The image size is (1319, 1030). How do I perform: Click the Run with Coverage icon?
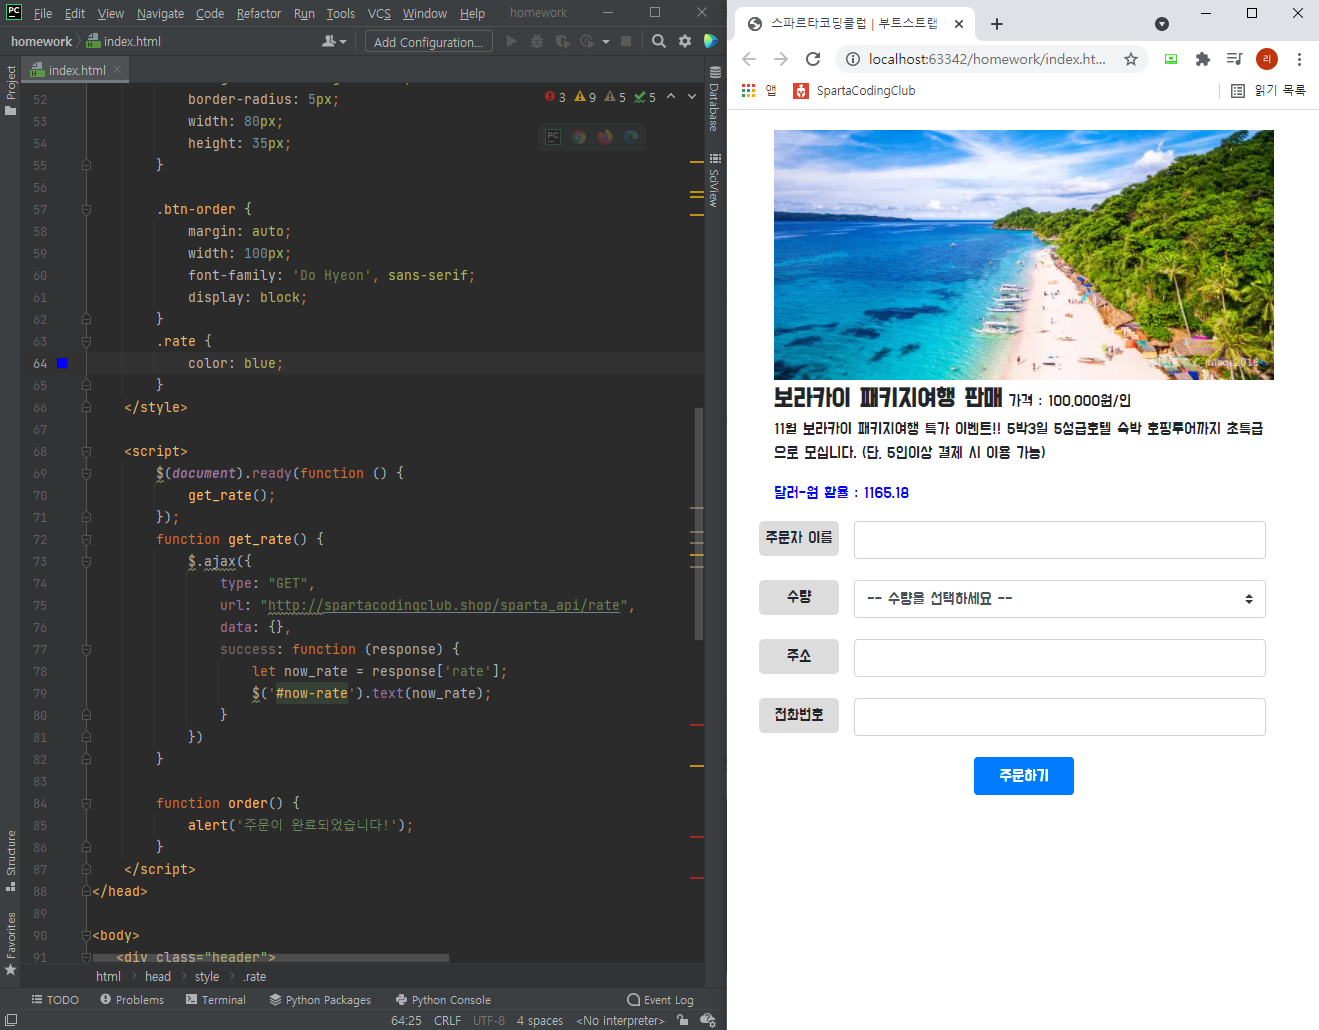pos(562,41)
